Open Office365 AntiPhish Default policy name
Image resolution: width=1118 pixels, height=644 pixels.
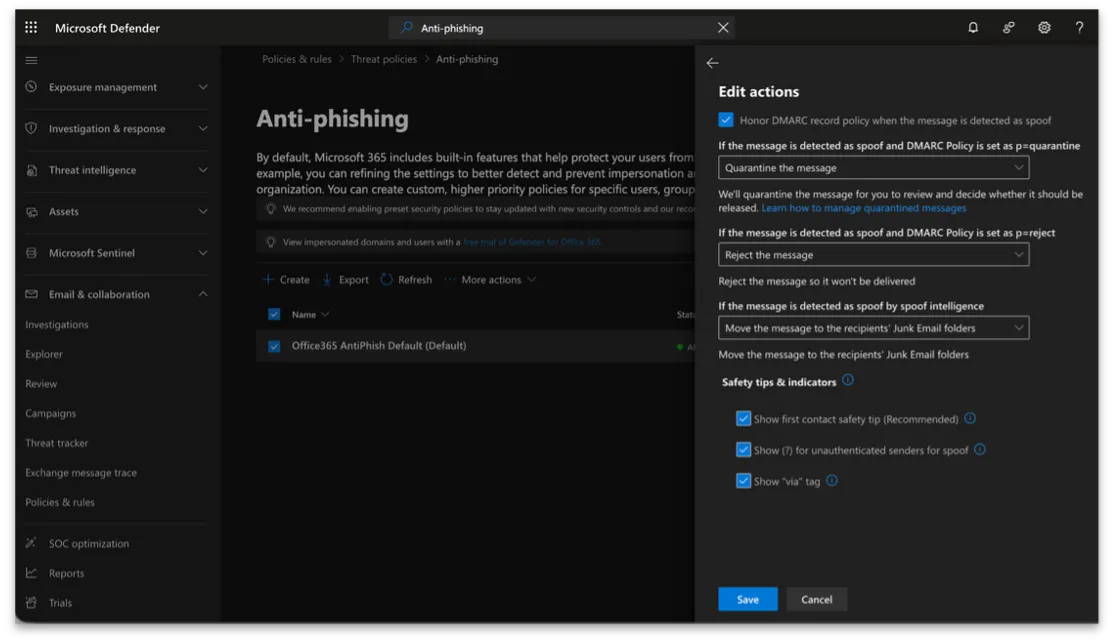click(x=379, y=346)
